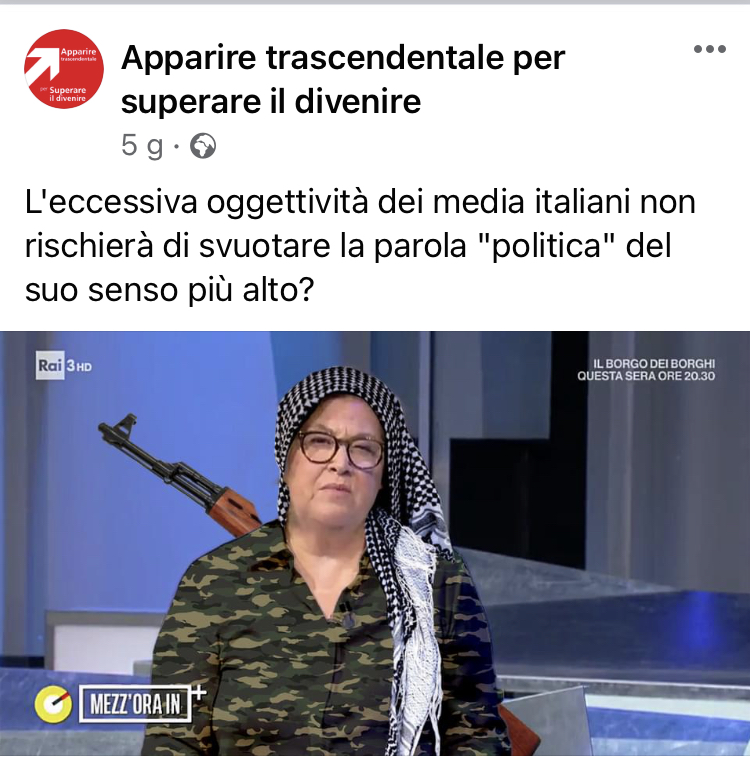Select the post caption about "media italiani"

(360, 246)
